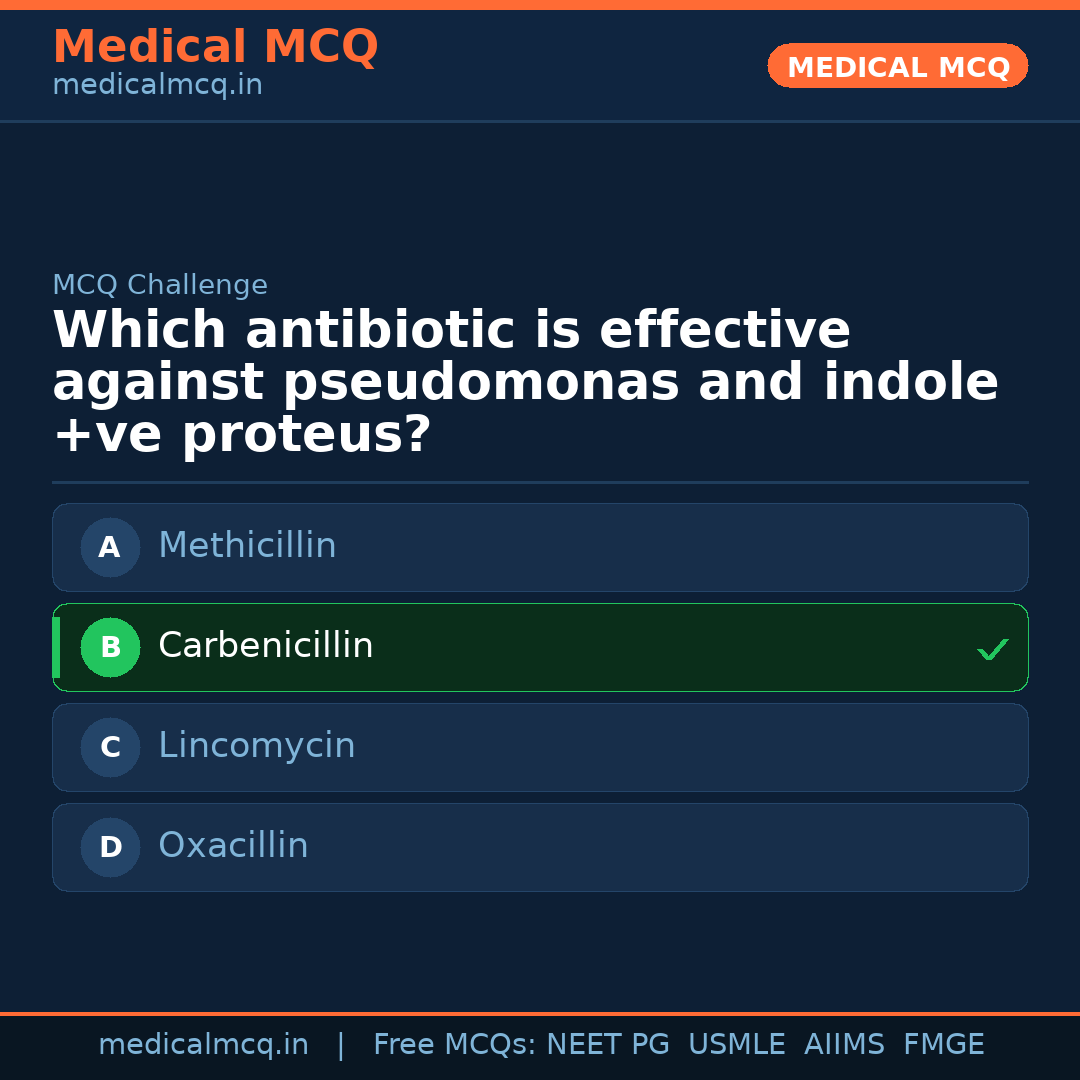Click the circled letter D badge
The image size is (1080, 1080).
(x=110, y=847)
